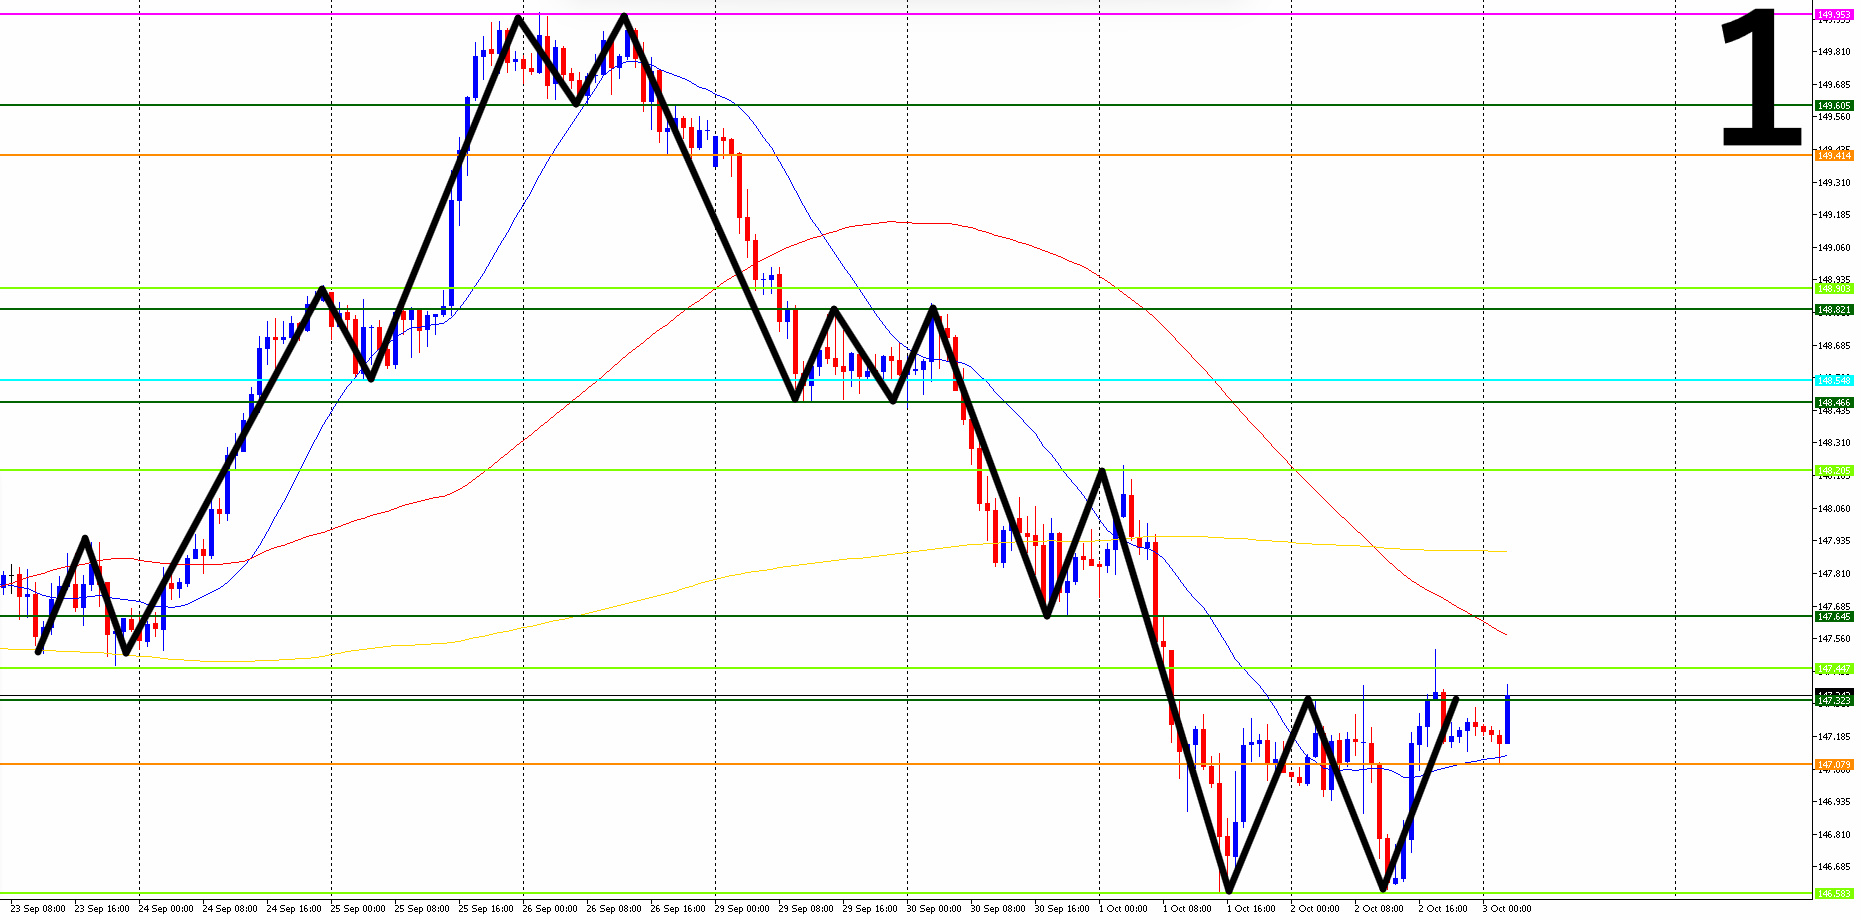Click the dark green 147.323 price tag

pos(1834,700)
